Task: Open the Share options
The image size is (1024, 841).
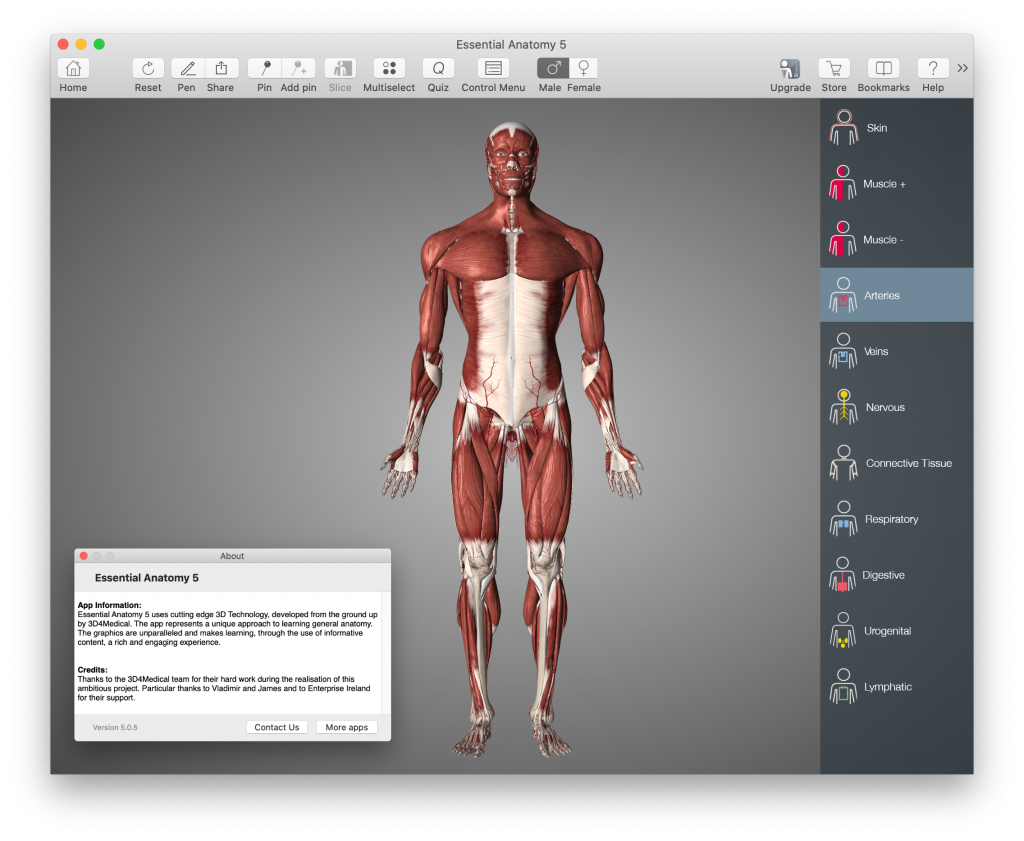Action: click(x=221, y=69)
